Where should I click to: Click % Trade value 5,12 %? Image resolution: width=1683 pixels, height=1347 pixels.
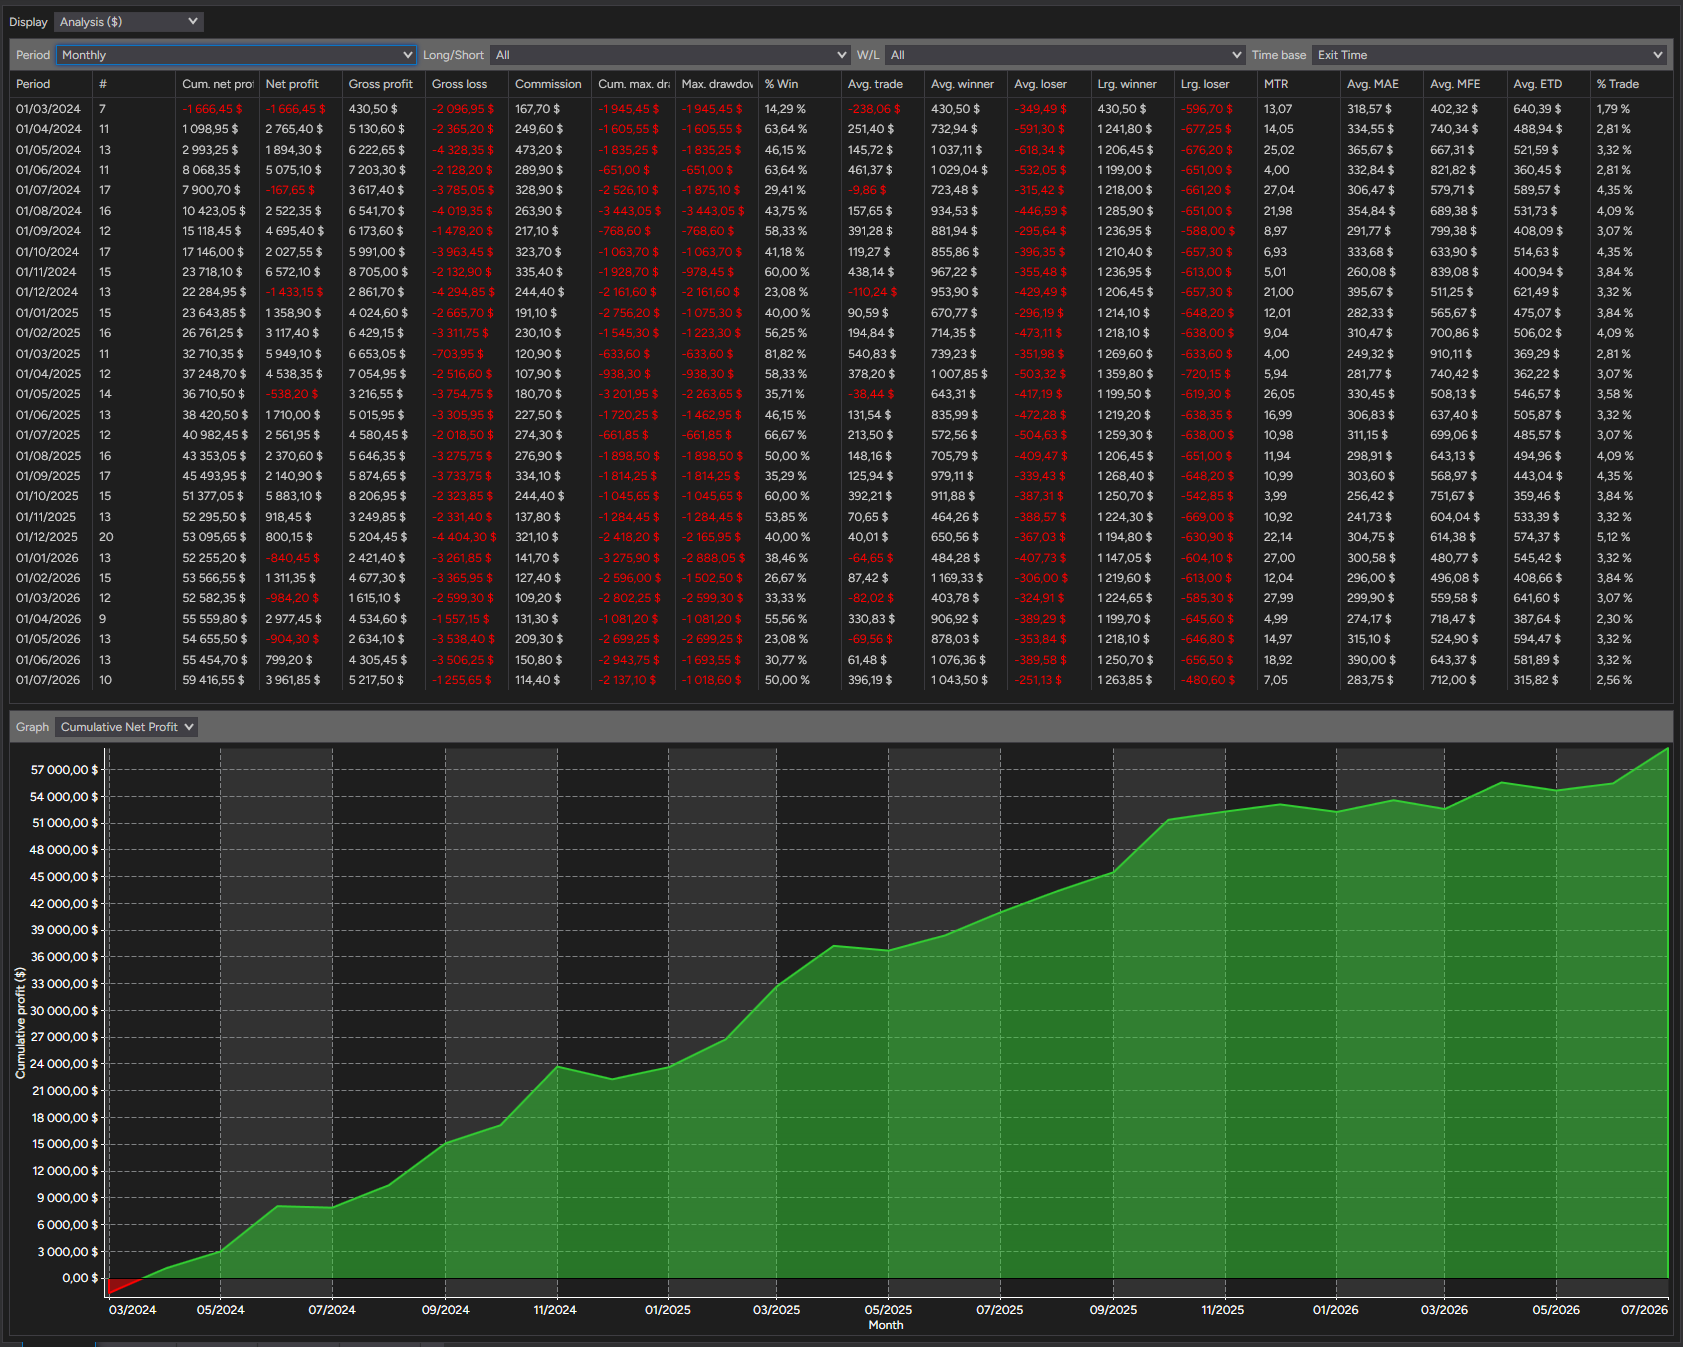[1613, 537]
